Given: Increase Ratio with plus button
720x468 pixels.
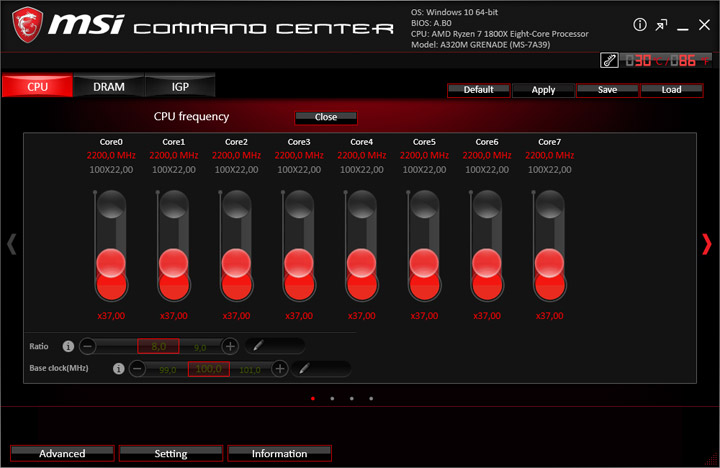Looking at the screenshot, I should (230, 346).
